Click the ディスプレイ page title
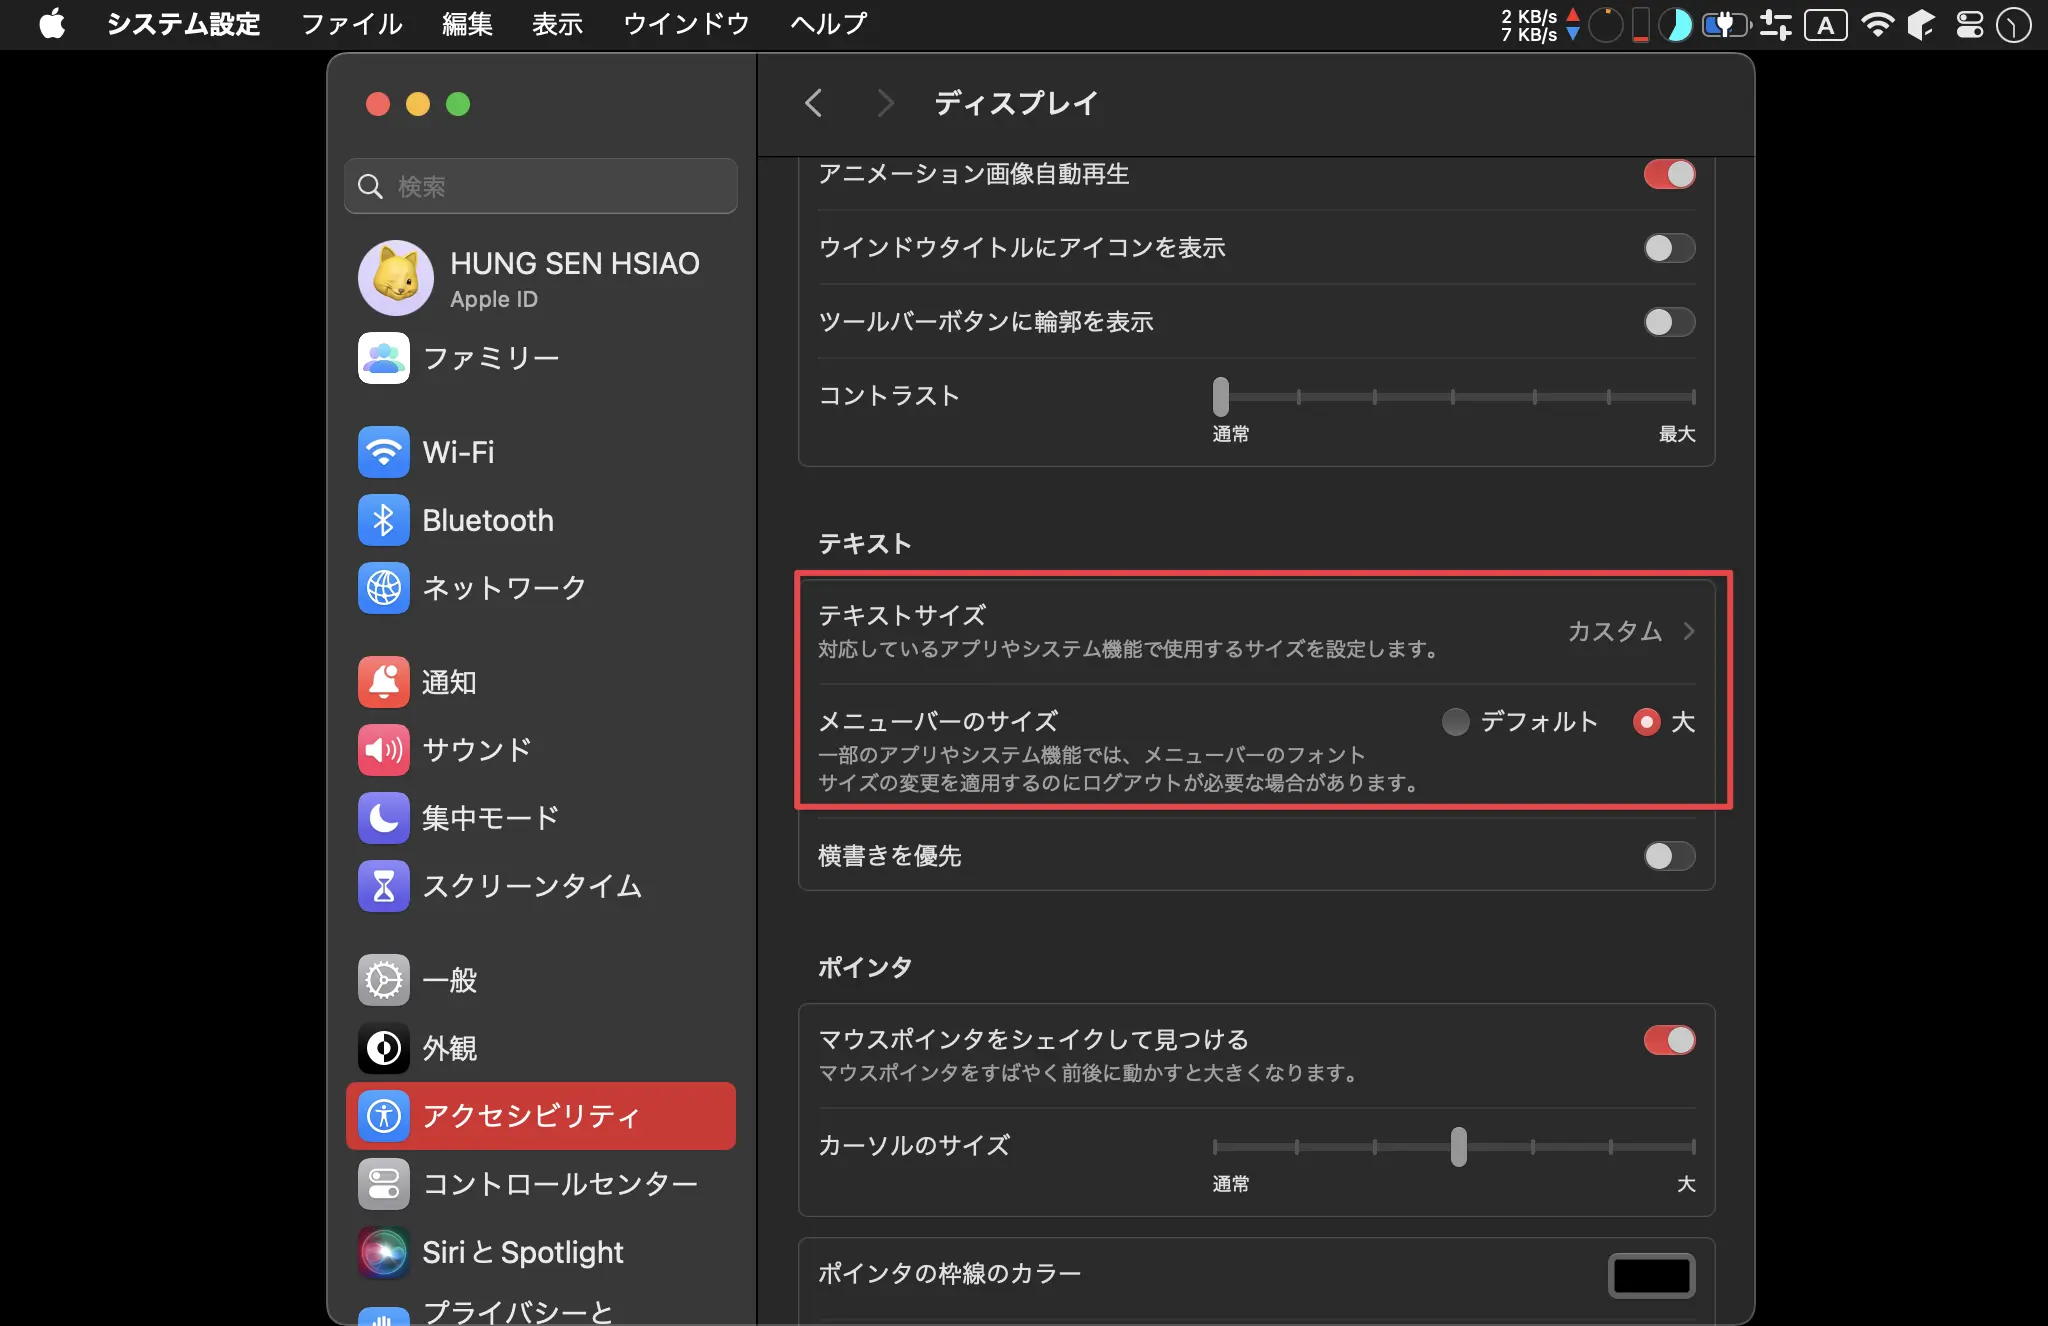This screenshot has height=1326, width=2048. coord(1016,103)
